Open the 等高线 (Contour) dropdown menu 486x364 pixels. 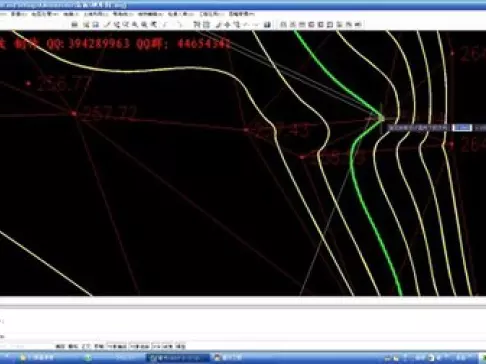[x=123, y=14]
